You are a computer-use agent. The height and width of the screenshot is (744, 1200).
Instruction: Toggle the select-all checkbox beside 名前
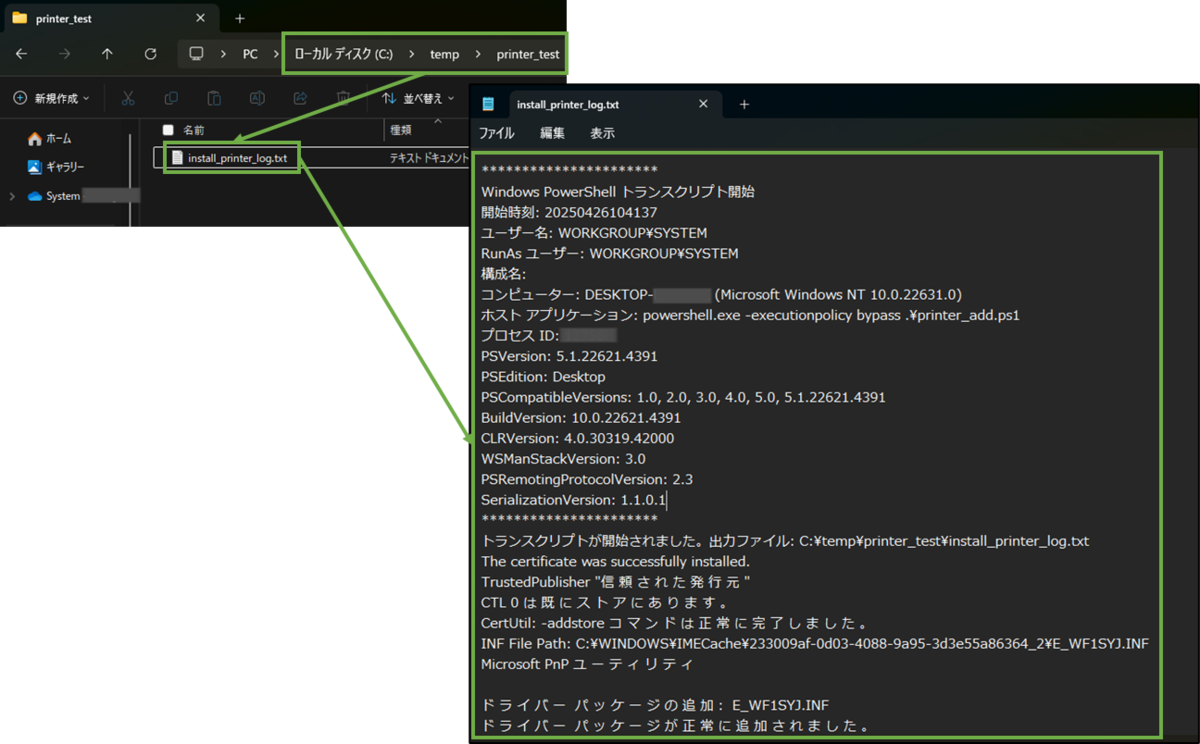coord(168,130)
